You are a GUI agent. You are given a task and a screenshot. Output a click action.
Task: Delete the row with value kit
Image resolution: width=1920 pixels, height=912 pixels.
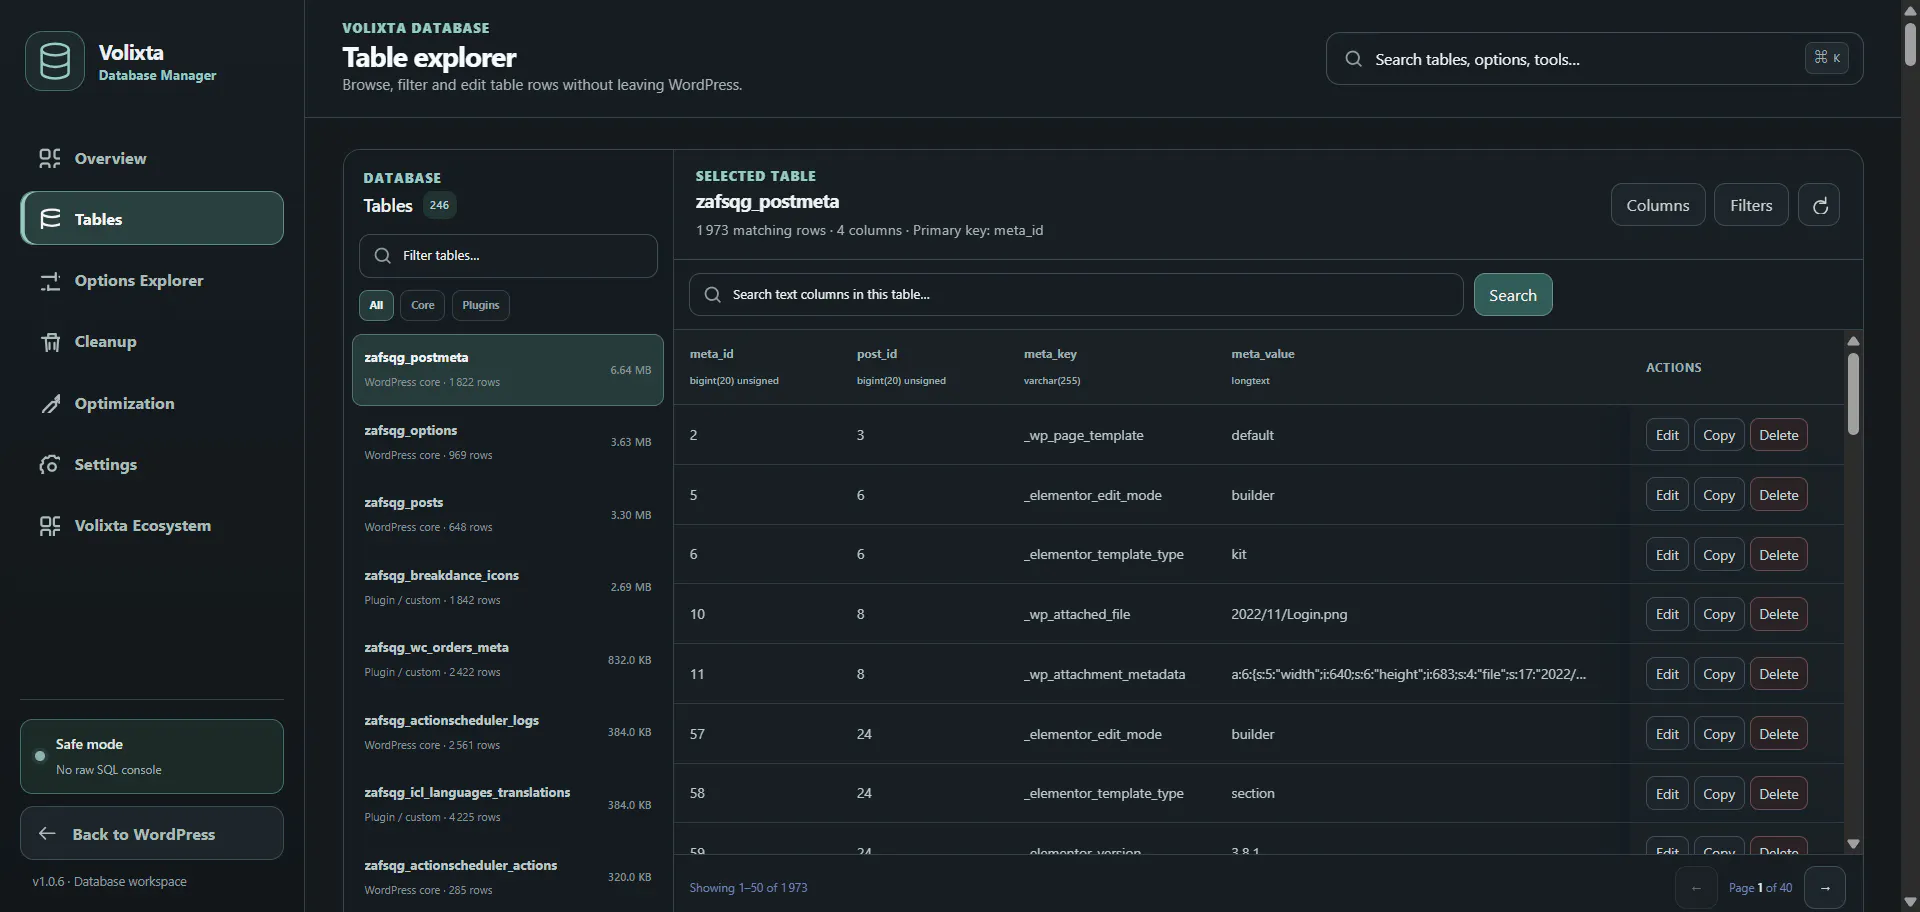click(x=1779, y=555)
